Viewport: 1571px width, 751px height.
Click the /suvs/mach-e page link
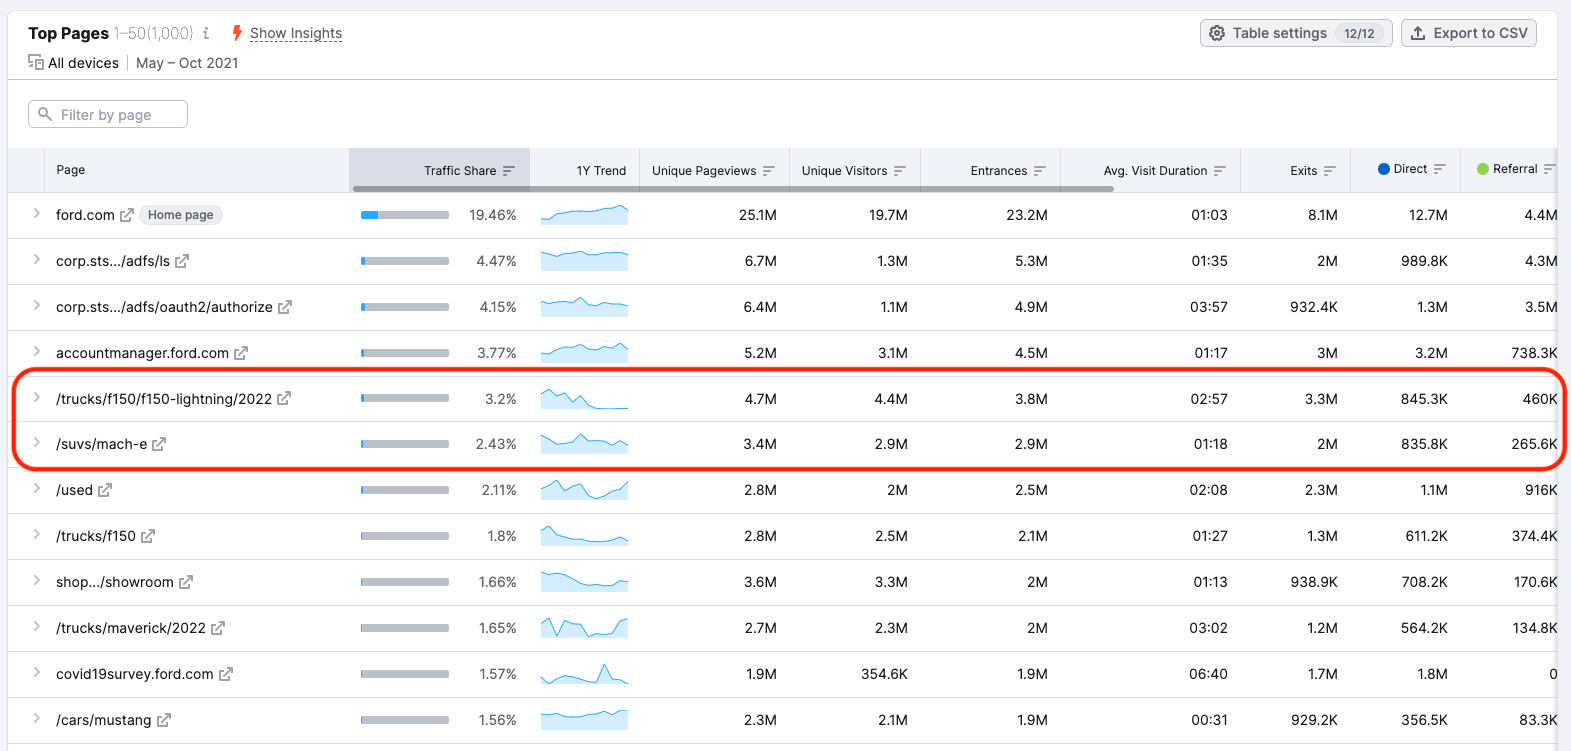(101, 444)
